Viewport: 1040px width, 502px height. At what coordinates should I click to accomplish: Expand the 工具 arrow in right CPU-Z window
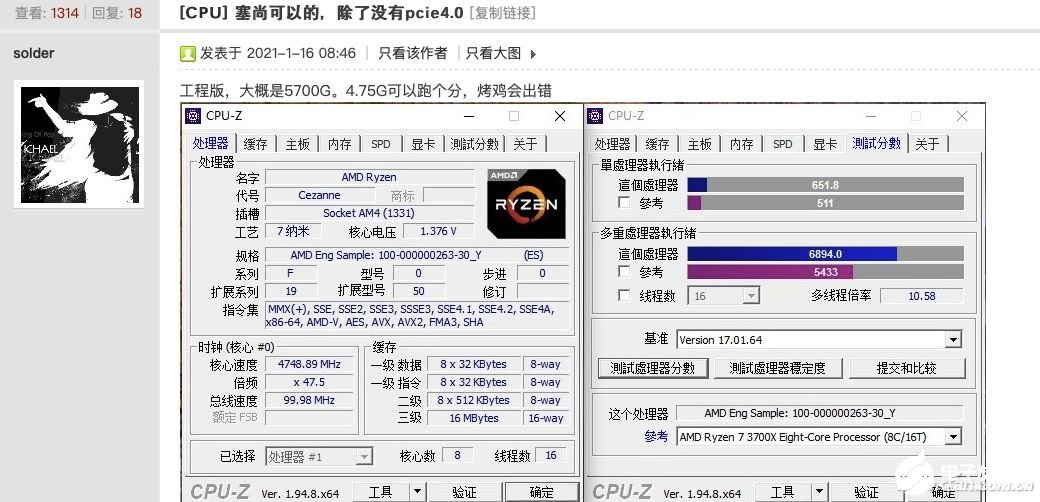tap(819, 492)
